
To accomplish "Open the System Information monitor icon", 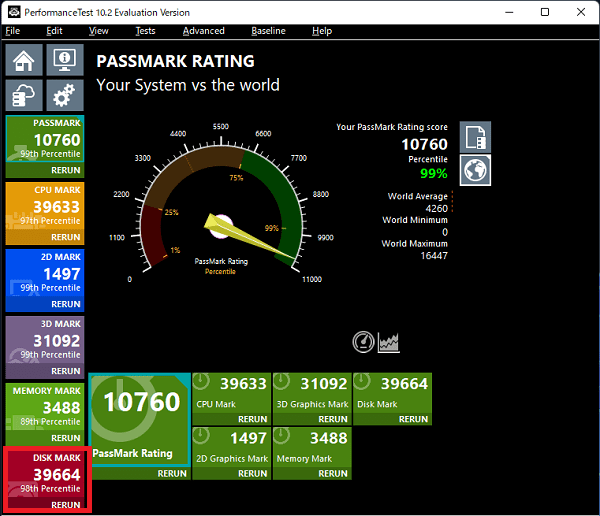I will tap(65, 60).
